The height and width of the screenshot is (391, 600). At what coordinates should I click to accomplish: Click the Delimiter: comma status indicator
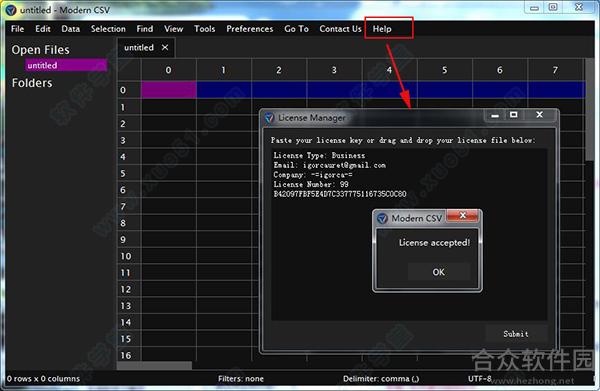pyautogui.click(x=381, y=379)
